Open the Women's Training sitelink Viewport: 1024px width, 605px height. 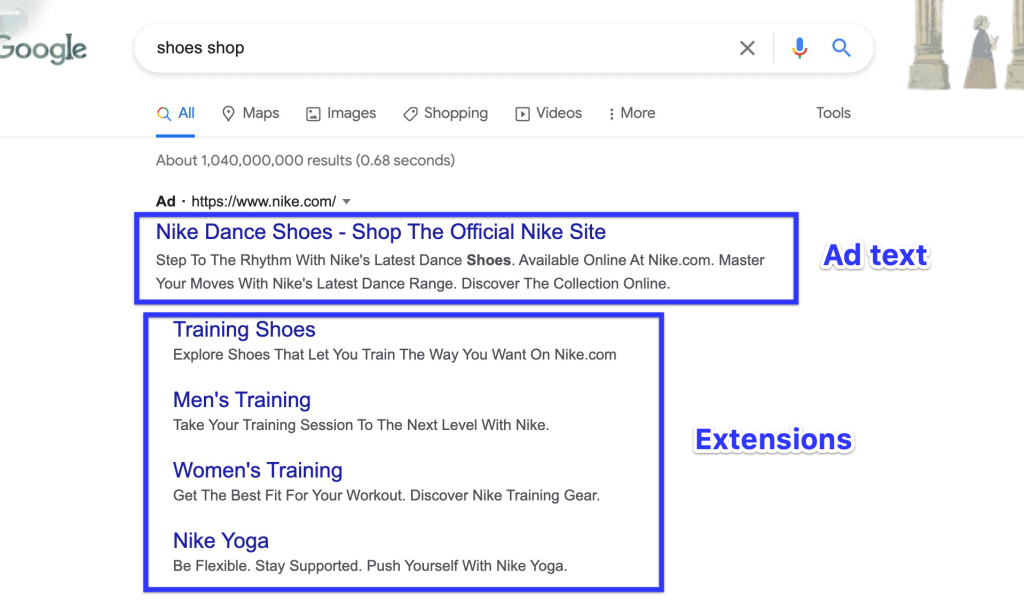pos(258,470)
